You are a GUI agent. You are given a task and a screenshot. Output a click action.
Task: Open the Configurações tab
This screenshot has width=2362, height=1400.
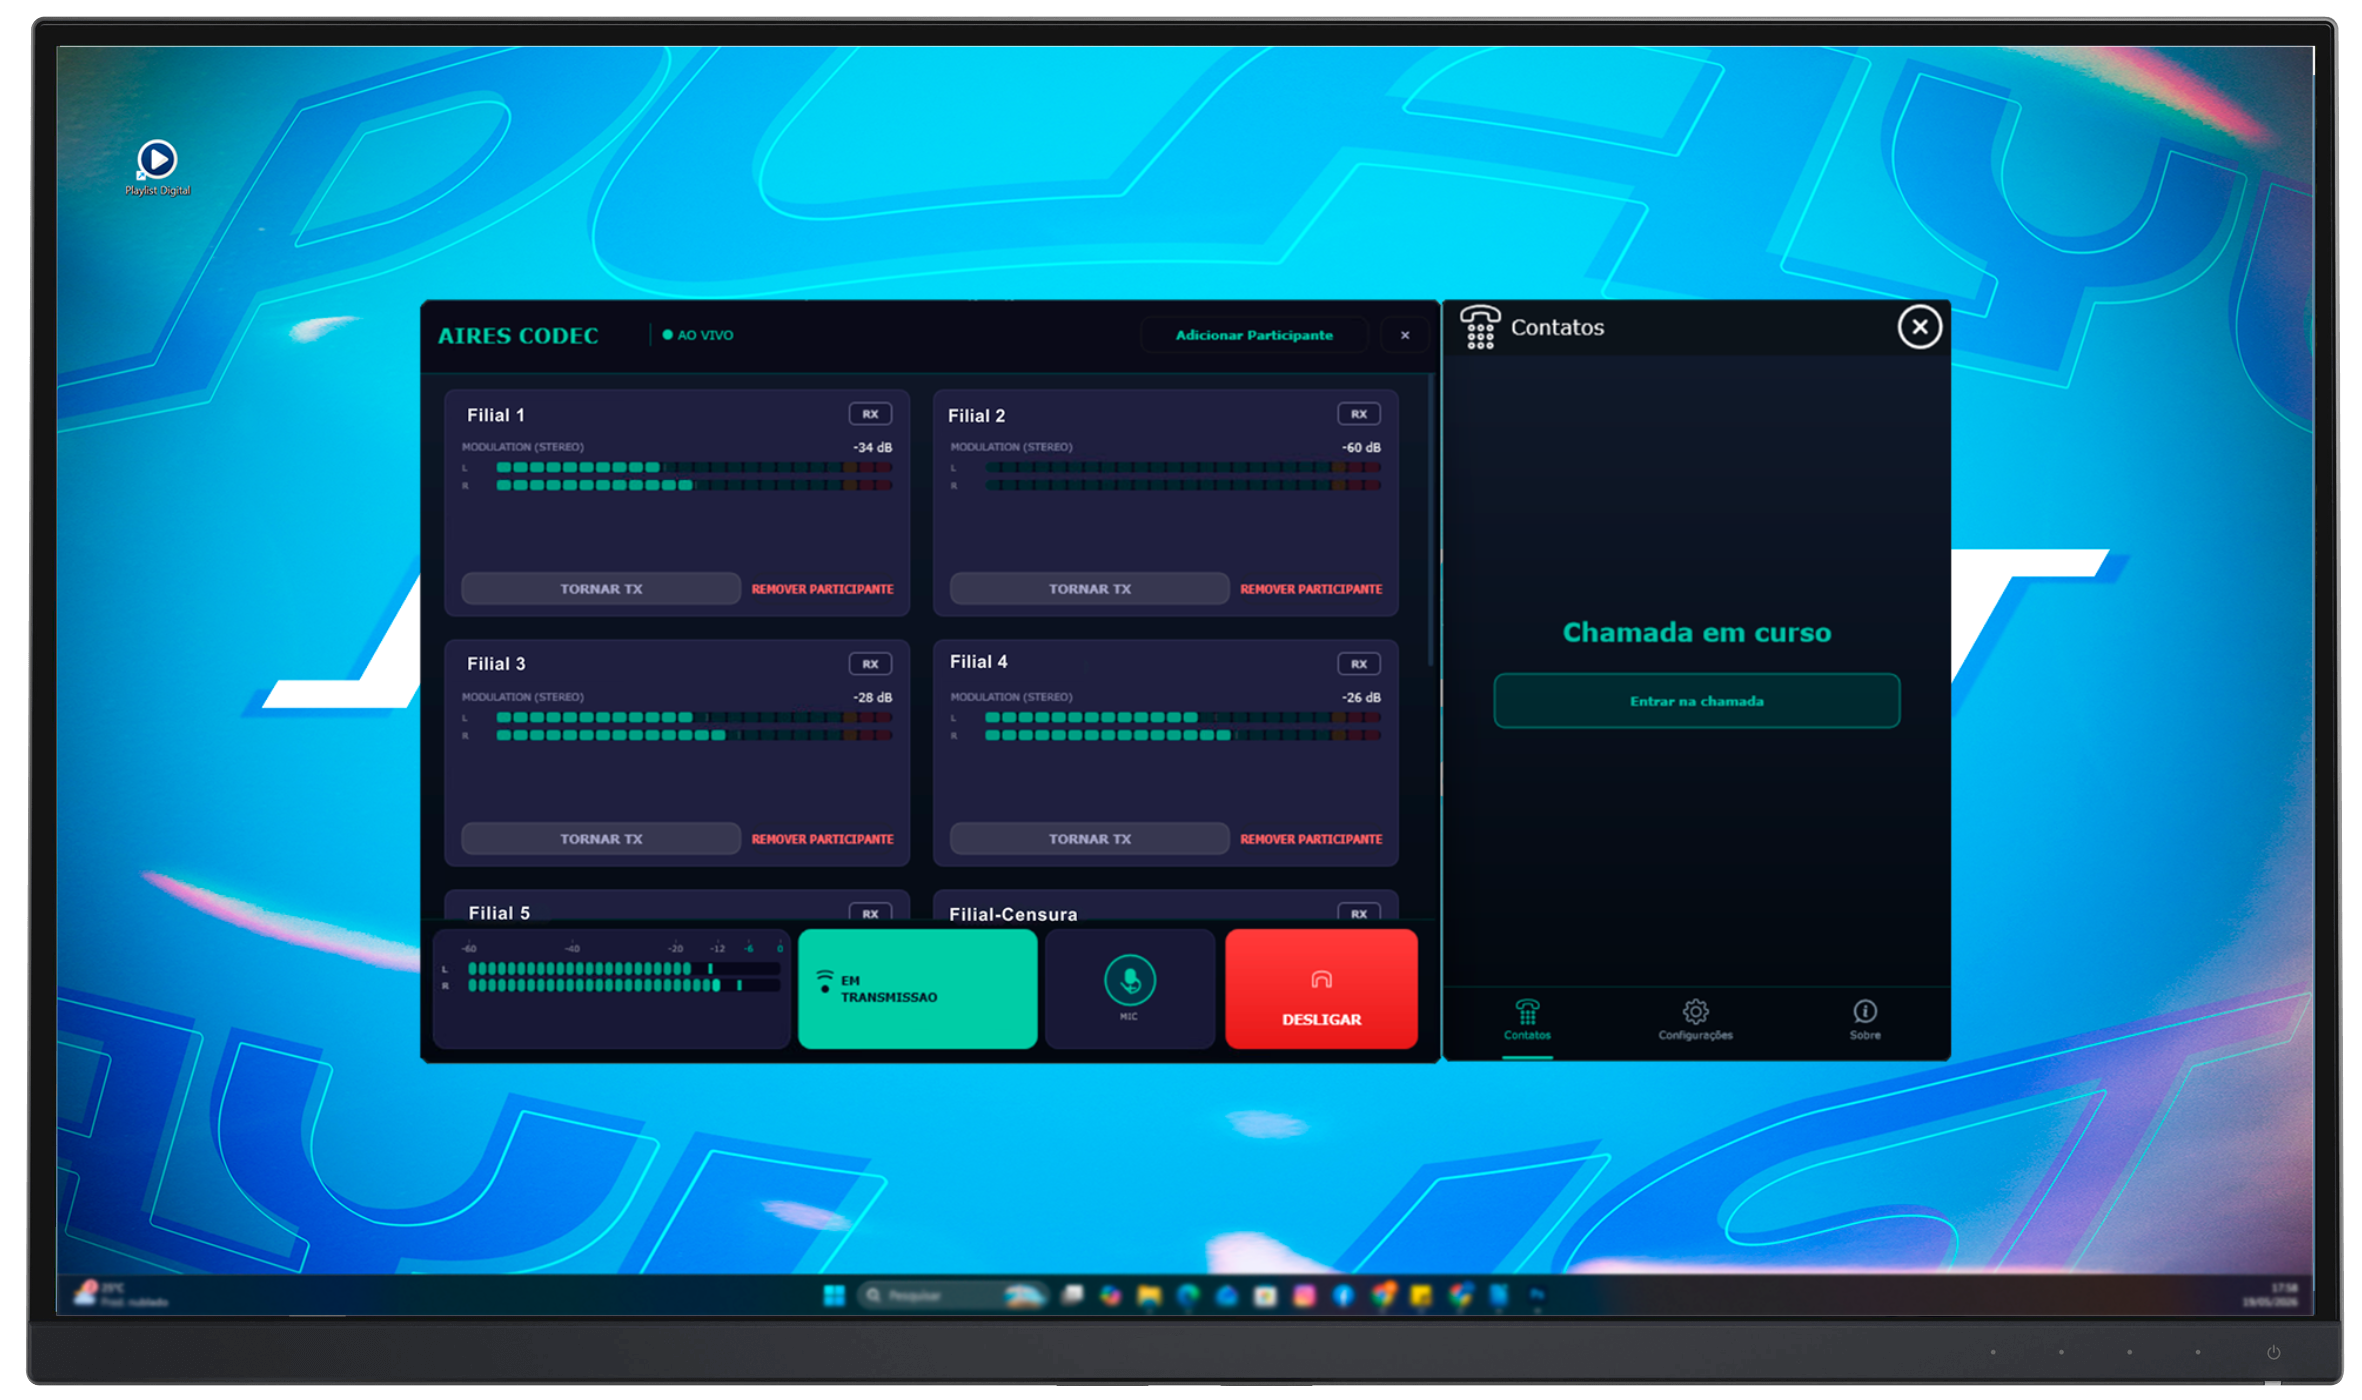[x=1695, y=1021]
